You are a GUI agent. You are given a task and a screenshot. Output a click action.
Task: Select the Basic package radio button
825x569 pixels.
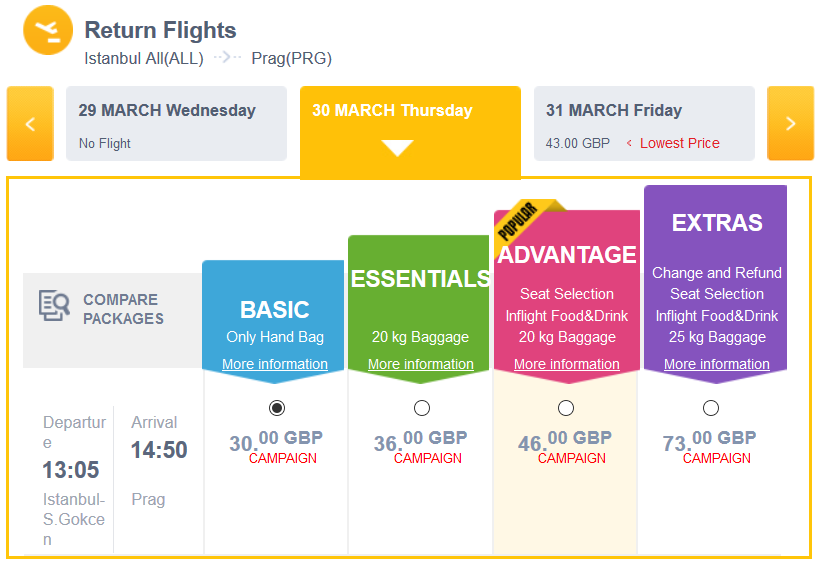(x=277, y=408)
